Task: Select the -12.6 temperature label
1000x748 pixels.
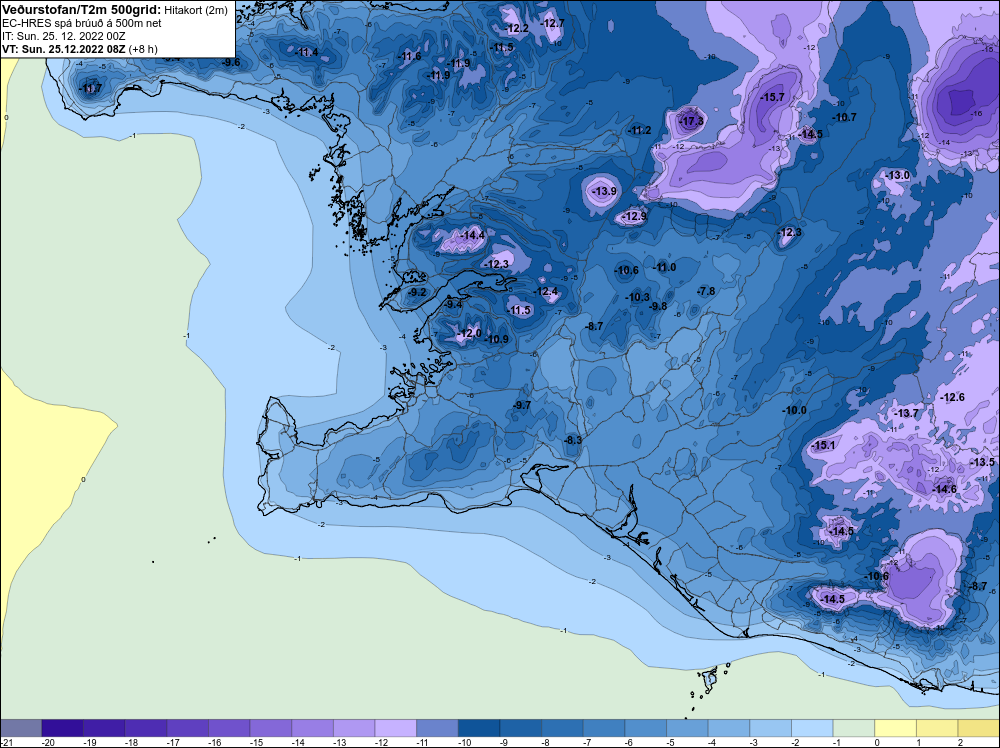Action: [953, 397]
